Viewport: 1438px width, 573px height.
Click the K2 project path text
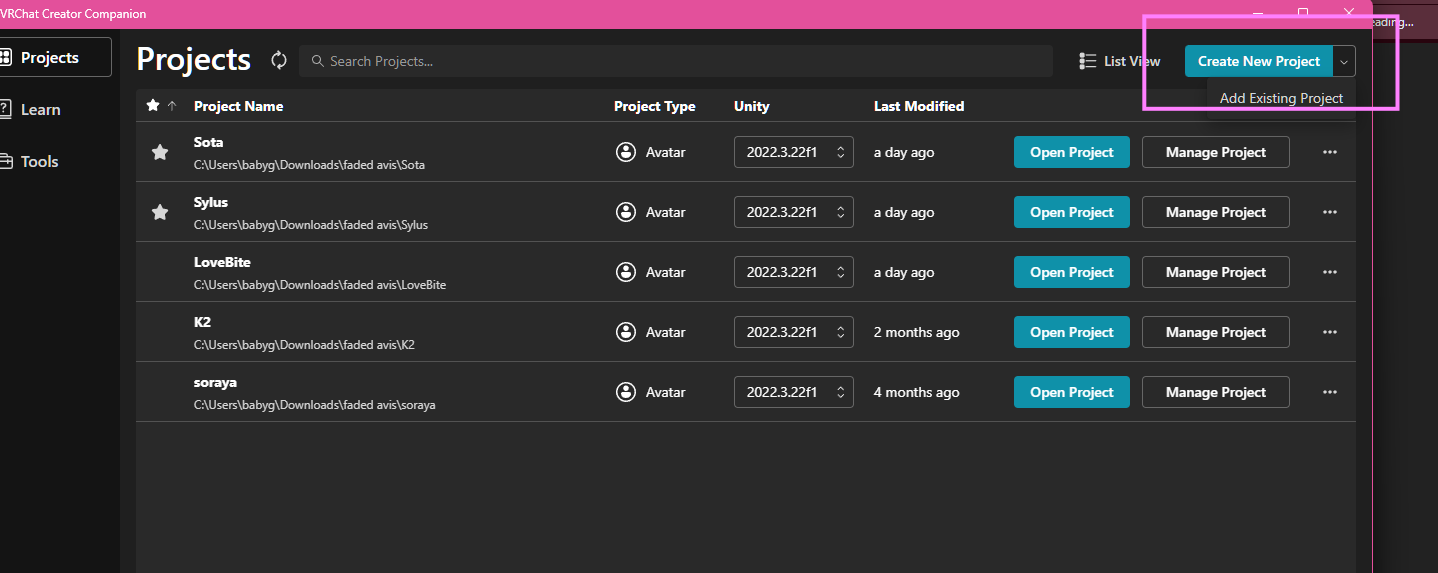click(x=304, y=345)
